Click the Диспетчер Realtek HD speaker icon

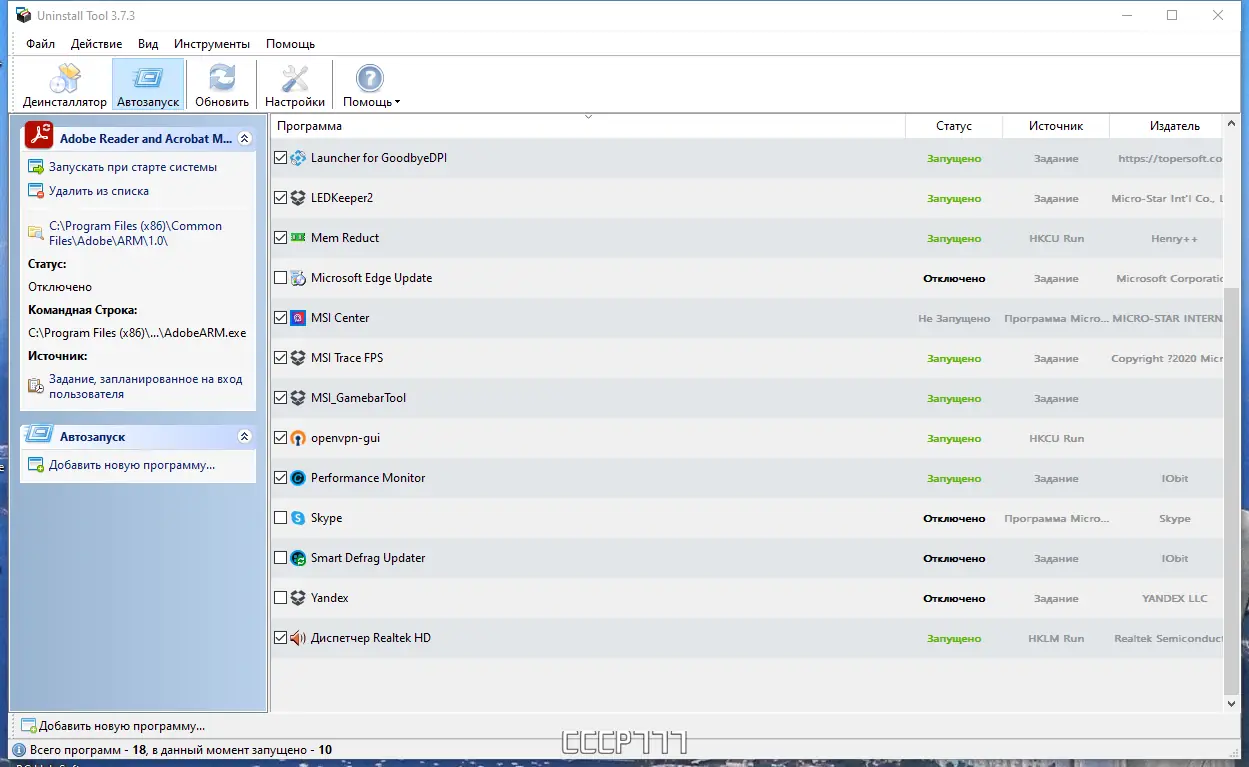298,638
